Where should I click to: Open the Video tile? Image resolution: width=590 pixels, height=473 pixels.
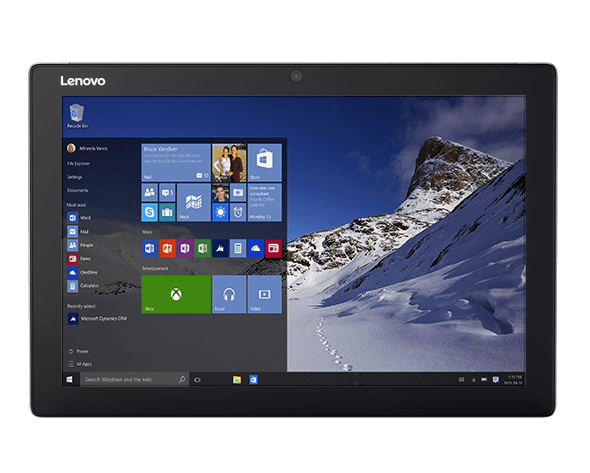(265, 294)
